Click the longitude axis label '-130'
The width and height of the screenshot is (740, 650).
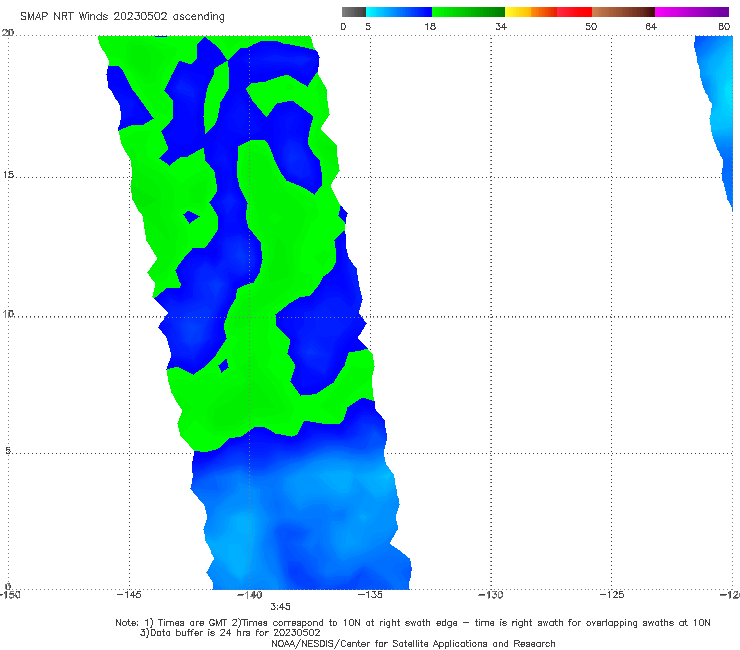click(491, 595)
